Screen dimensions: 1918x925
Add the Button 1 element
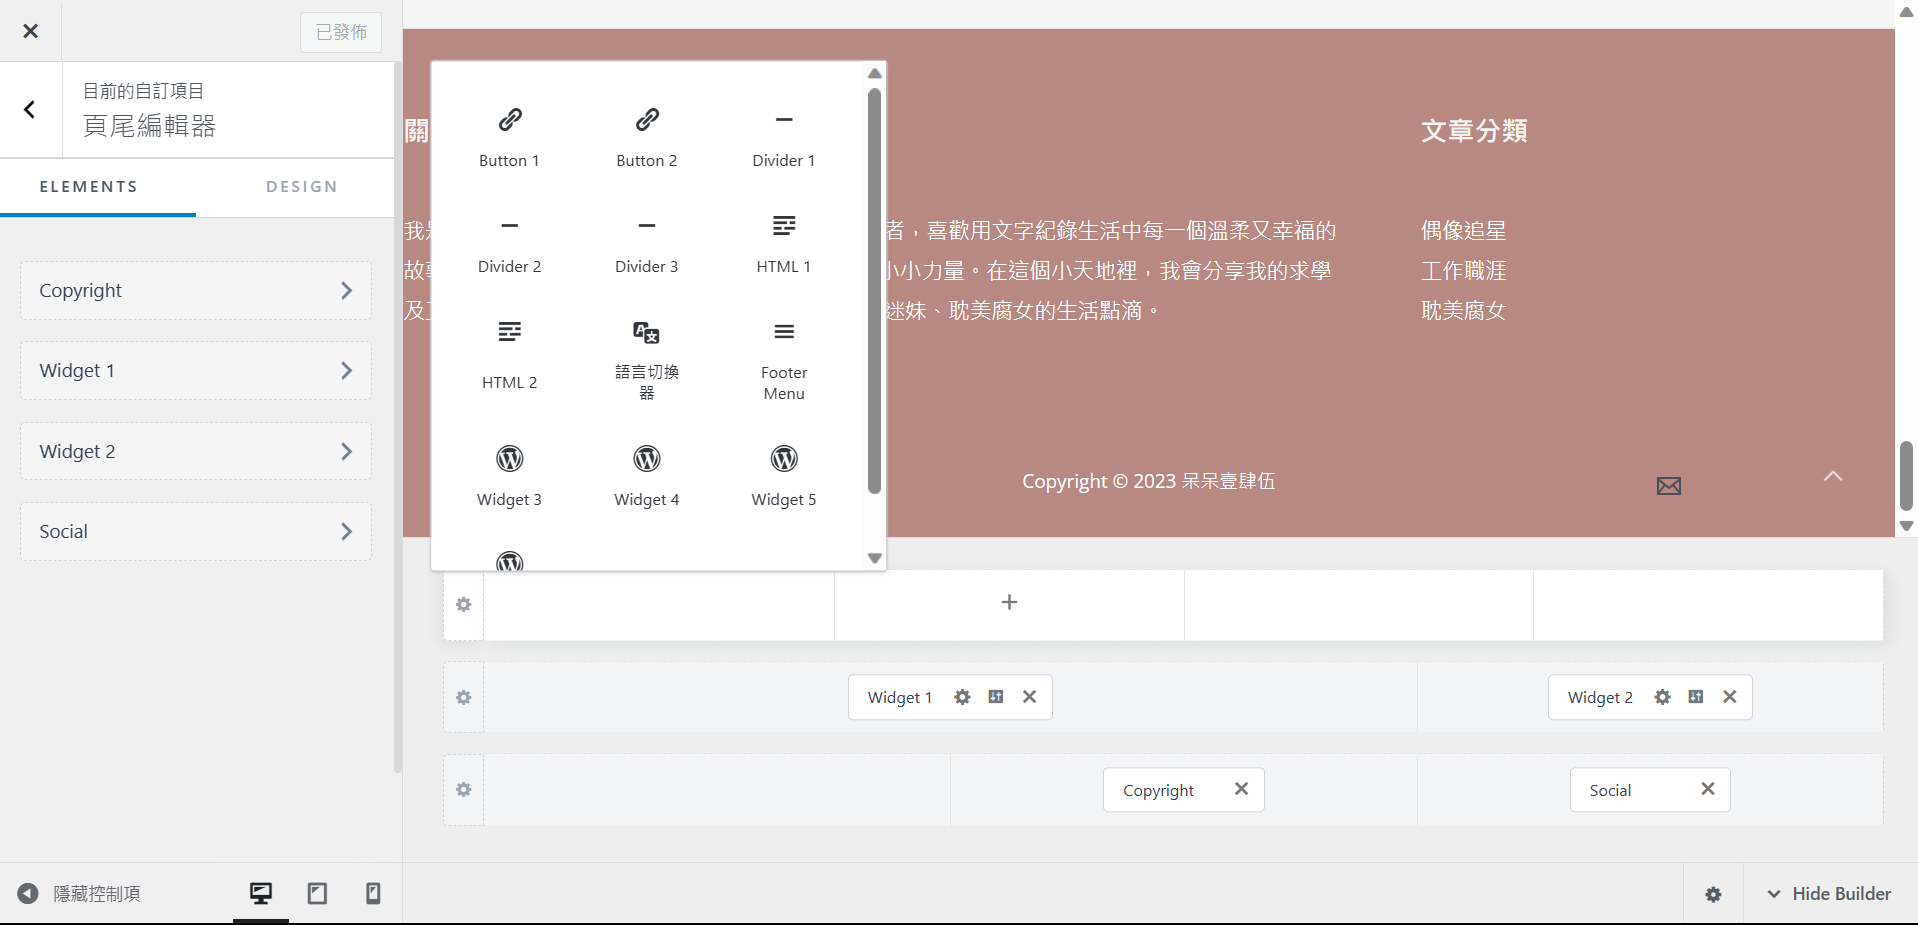(x=509, y=138)
